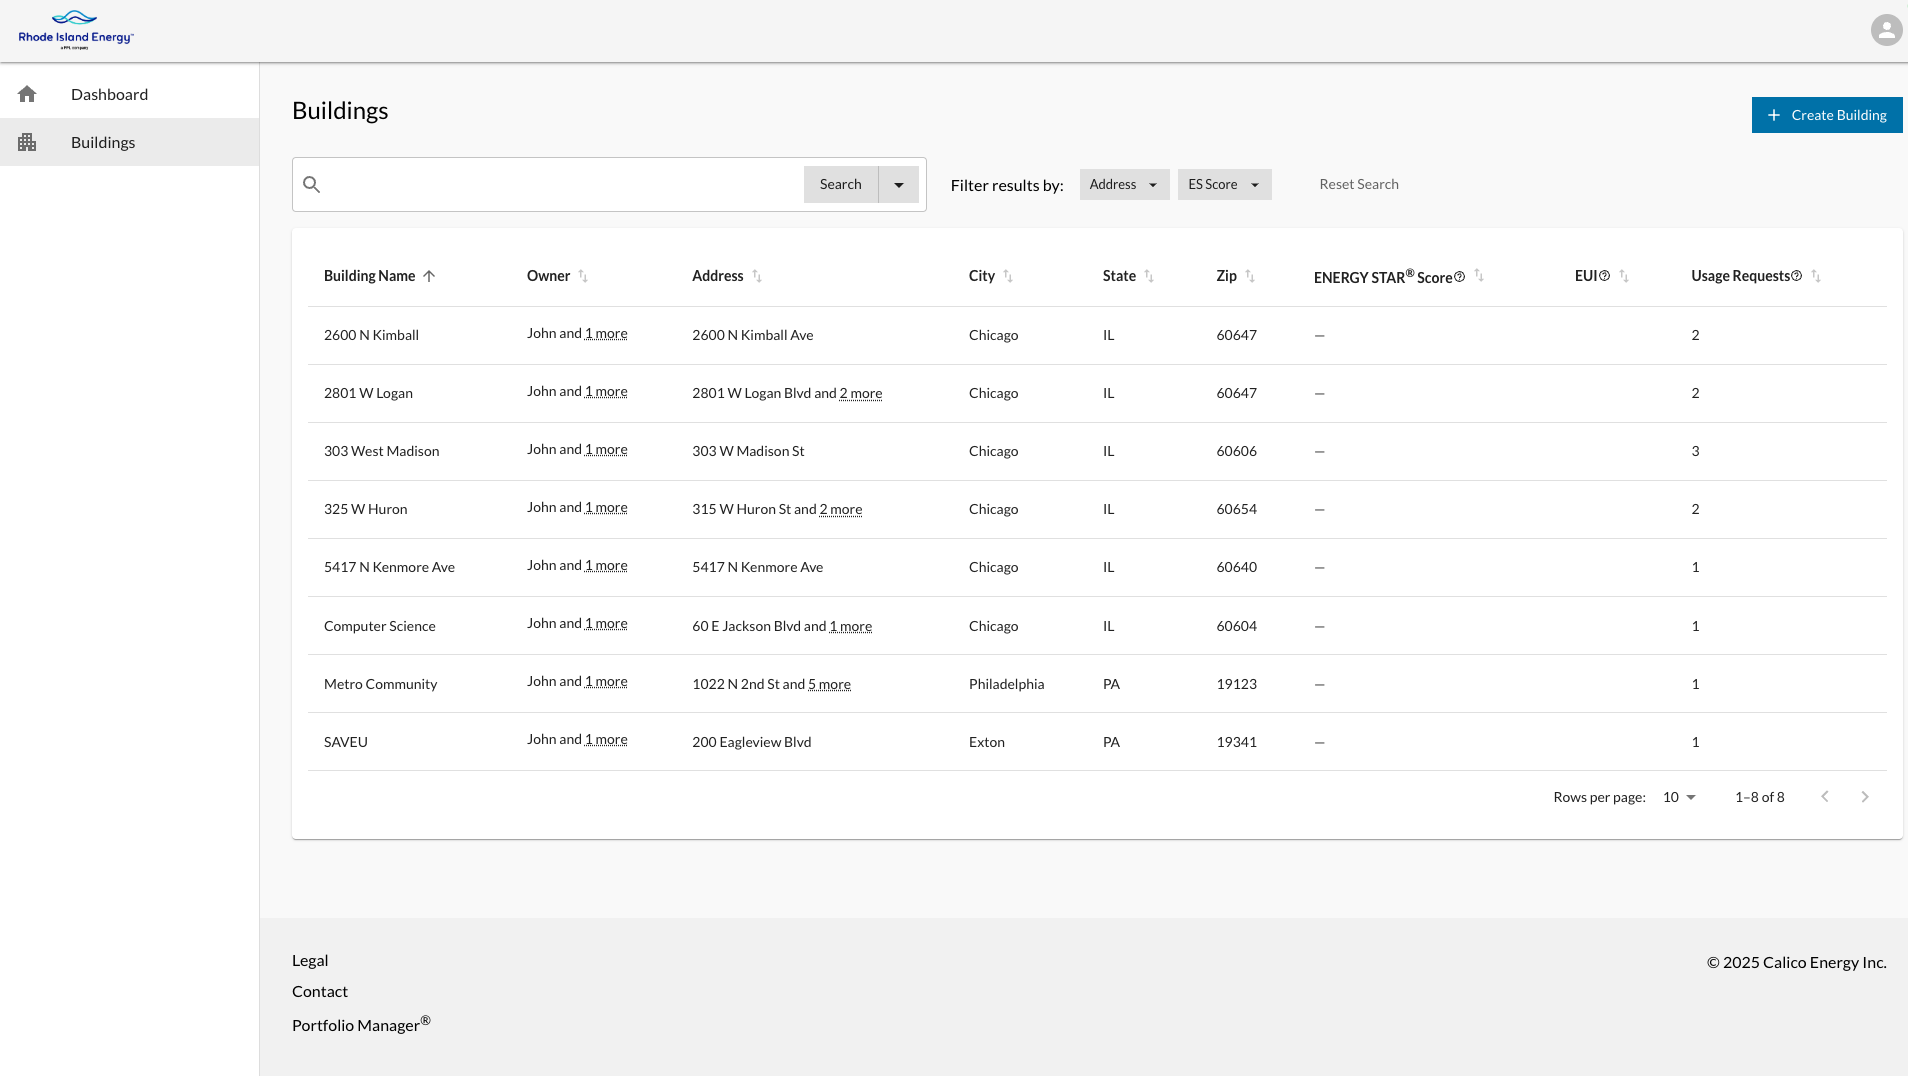This screenshot has width=1908, height=1076.
Task: Open the Address filter dropdown
Action: 1124,185
